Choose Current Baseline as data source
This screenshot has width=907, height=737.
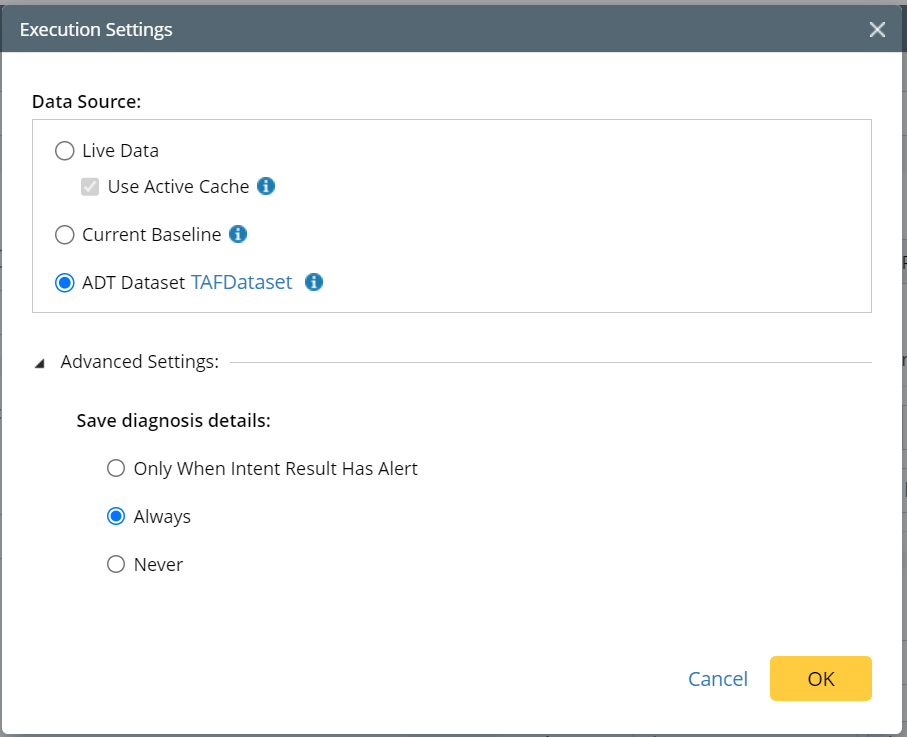pyautogui.click(x=65, y=235)
